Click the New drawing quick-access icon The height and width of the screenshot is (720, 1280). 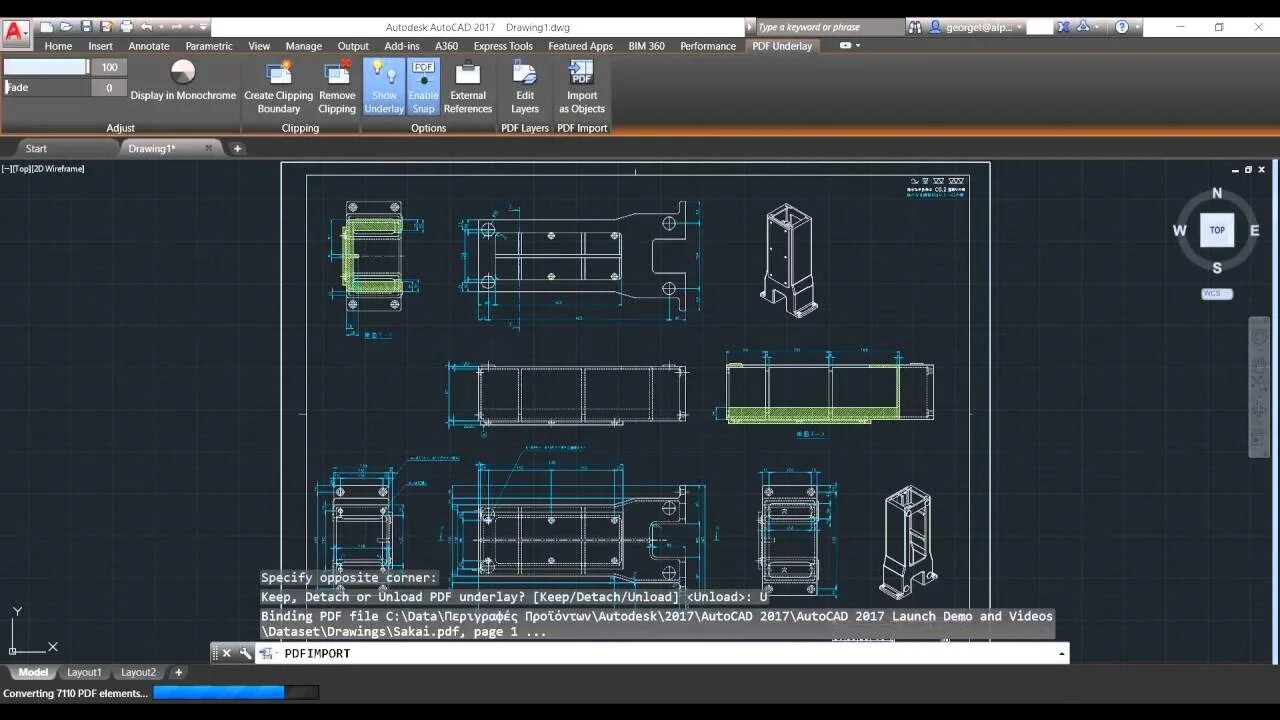[x=47, y=27]
